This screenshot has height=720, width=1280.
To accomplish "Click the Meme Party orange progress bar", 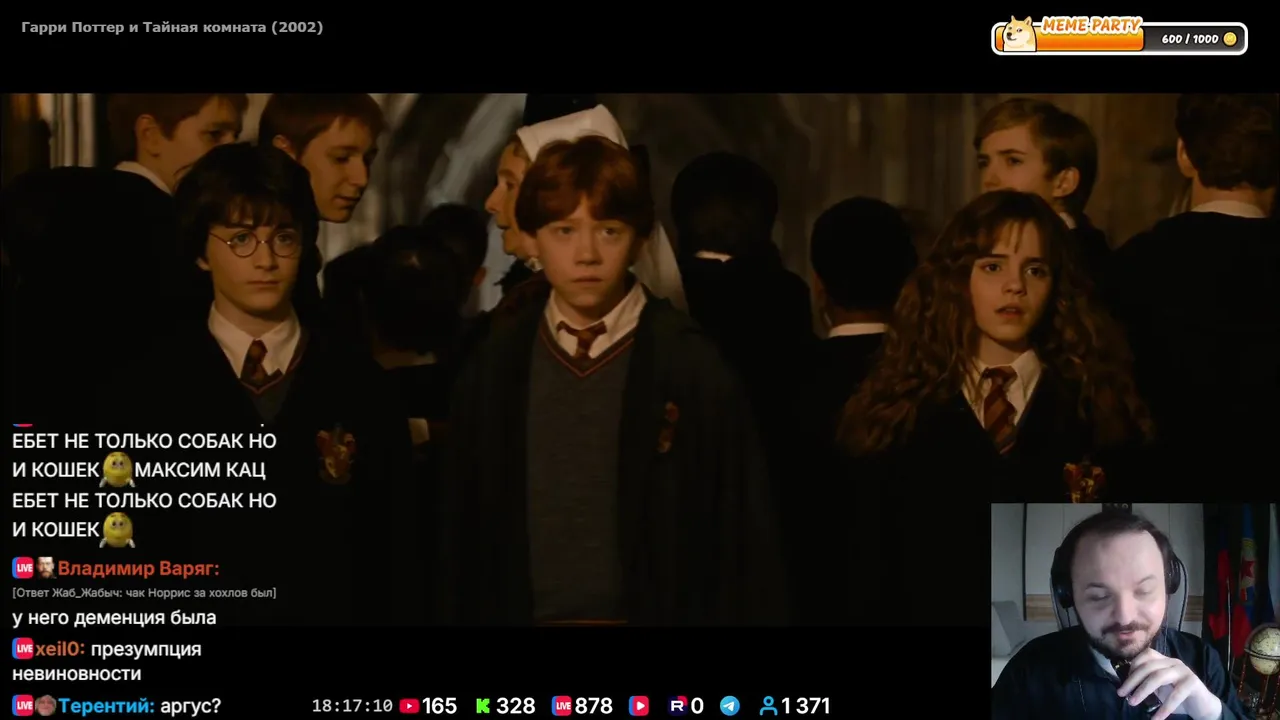I will tap(1090, 39).
